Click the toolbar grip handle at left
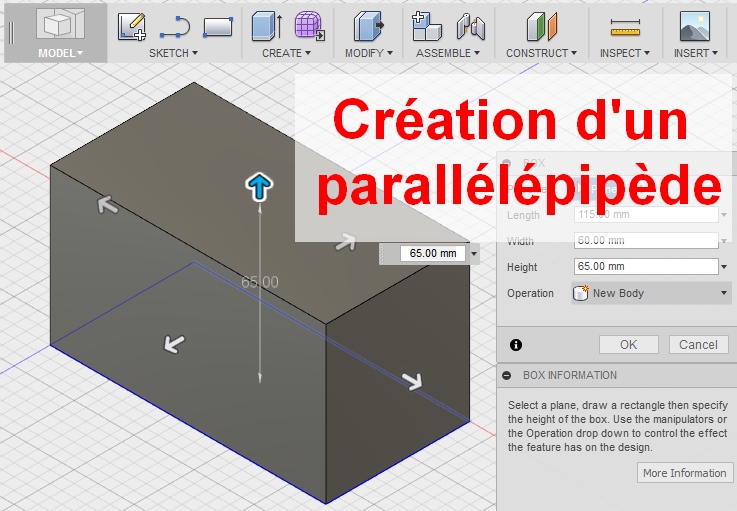The width and height of the screenshot is (737, 511). pos(11,33)
